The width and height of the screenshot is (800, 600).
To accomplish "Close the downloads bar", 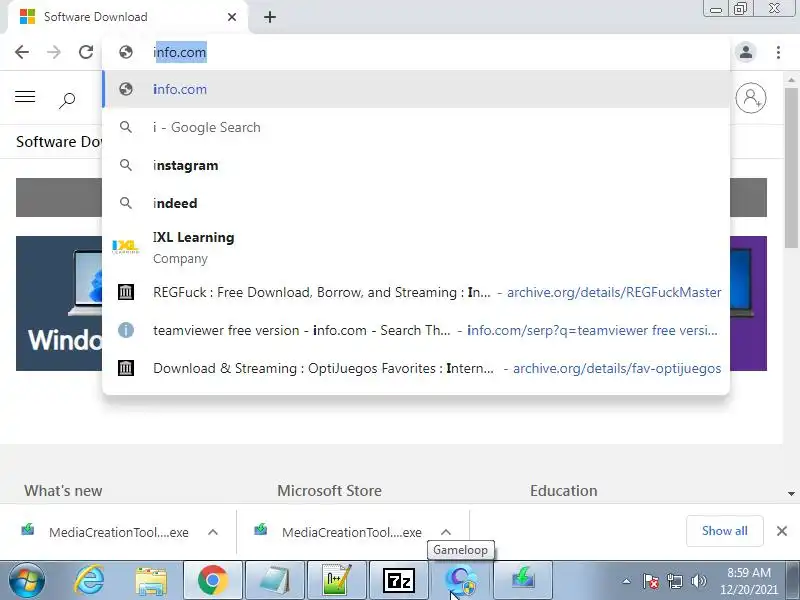I will coord(782,531).
